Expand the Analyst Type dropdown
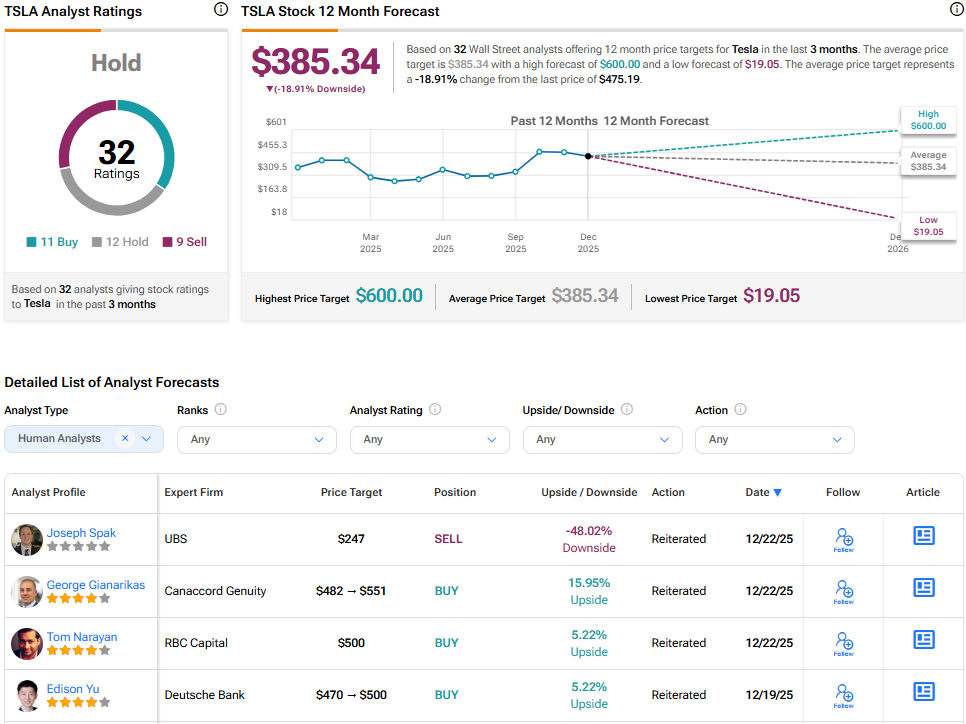Screen dimensions: 966x724 tap(147, 438)
